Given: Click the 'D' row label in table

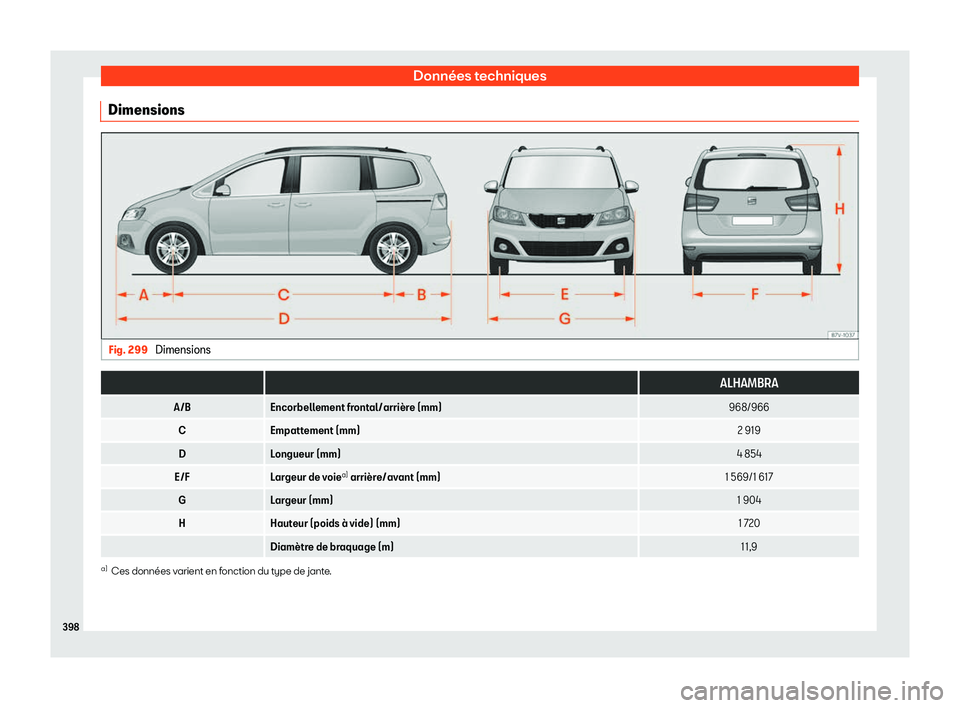Looking at the screenshot, I should [182, 454].
